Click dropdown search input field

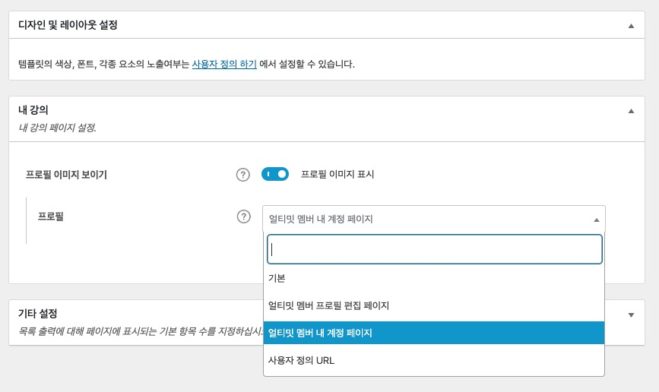click(x=435, y=249)
